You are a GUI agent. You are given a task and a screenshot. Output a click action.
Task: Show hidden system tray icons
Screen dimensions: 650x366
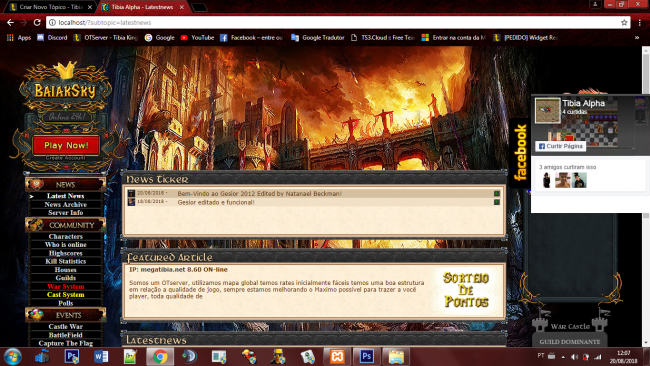[x=563, y=356]
